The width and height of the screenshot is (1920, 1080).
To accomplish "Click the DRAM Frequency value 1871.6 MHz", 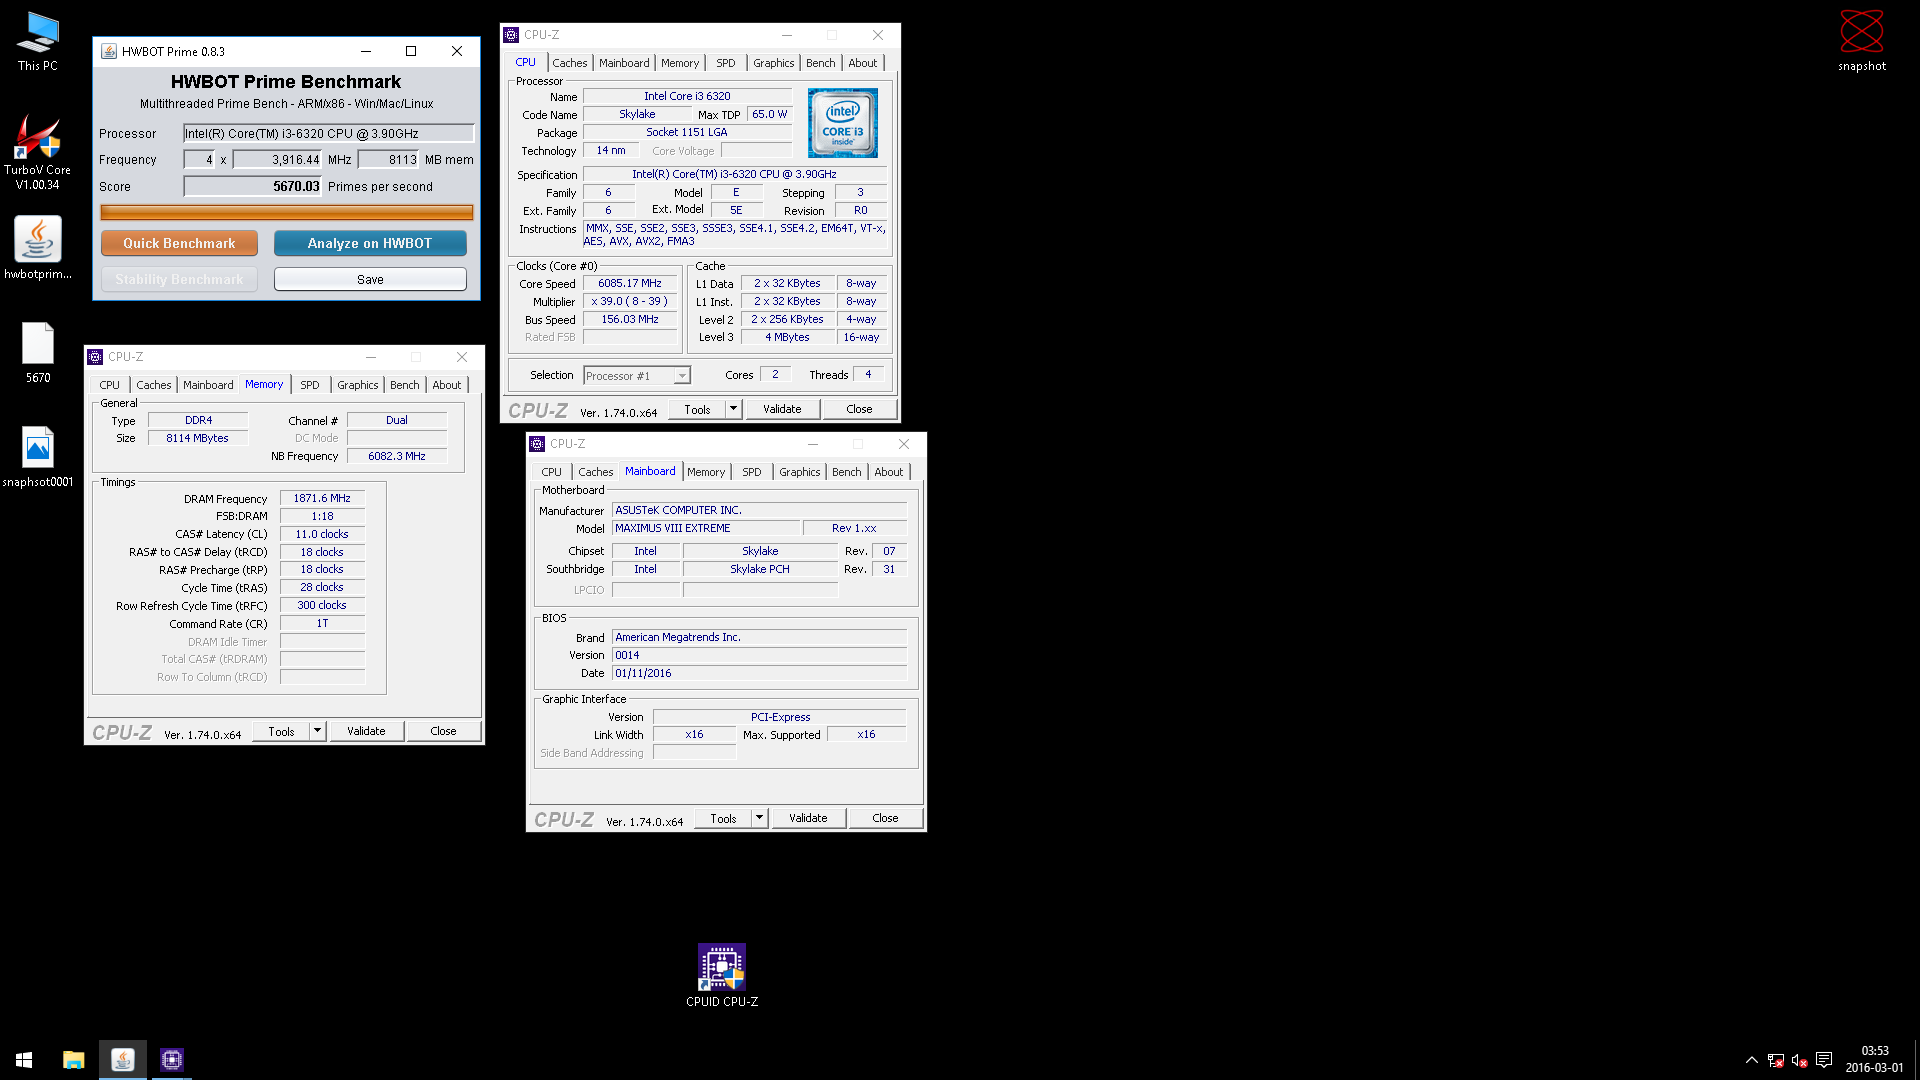I will click(x=322, y=498).
